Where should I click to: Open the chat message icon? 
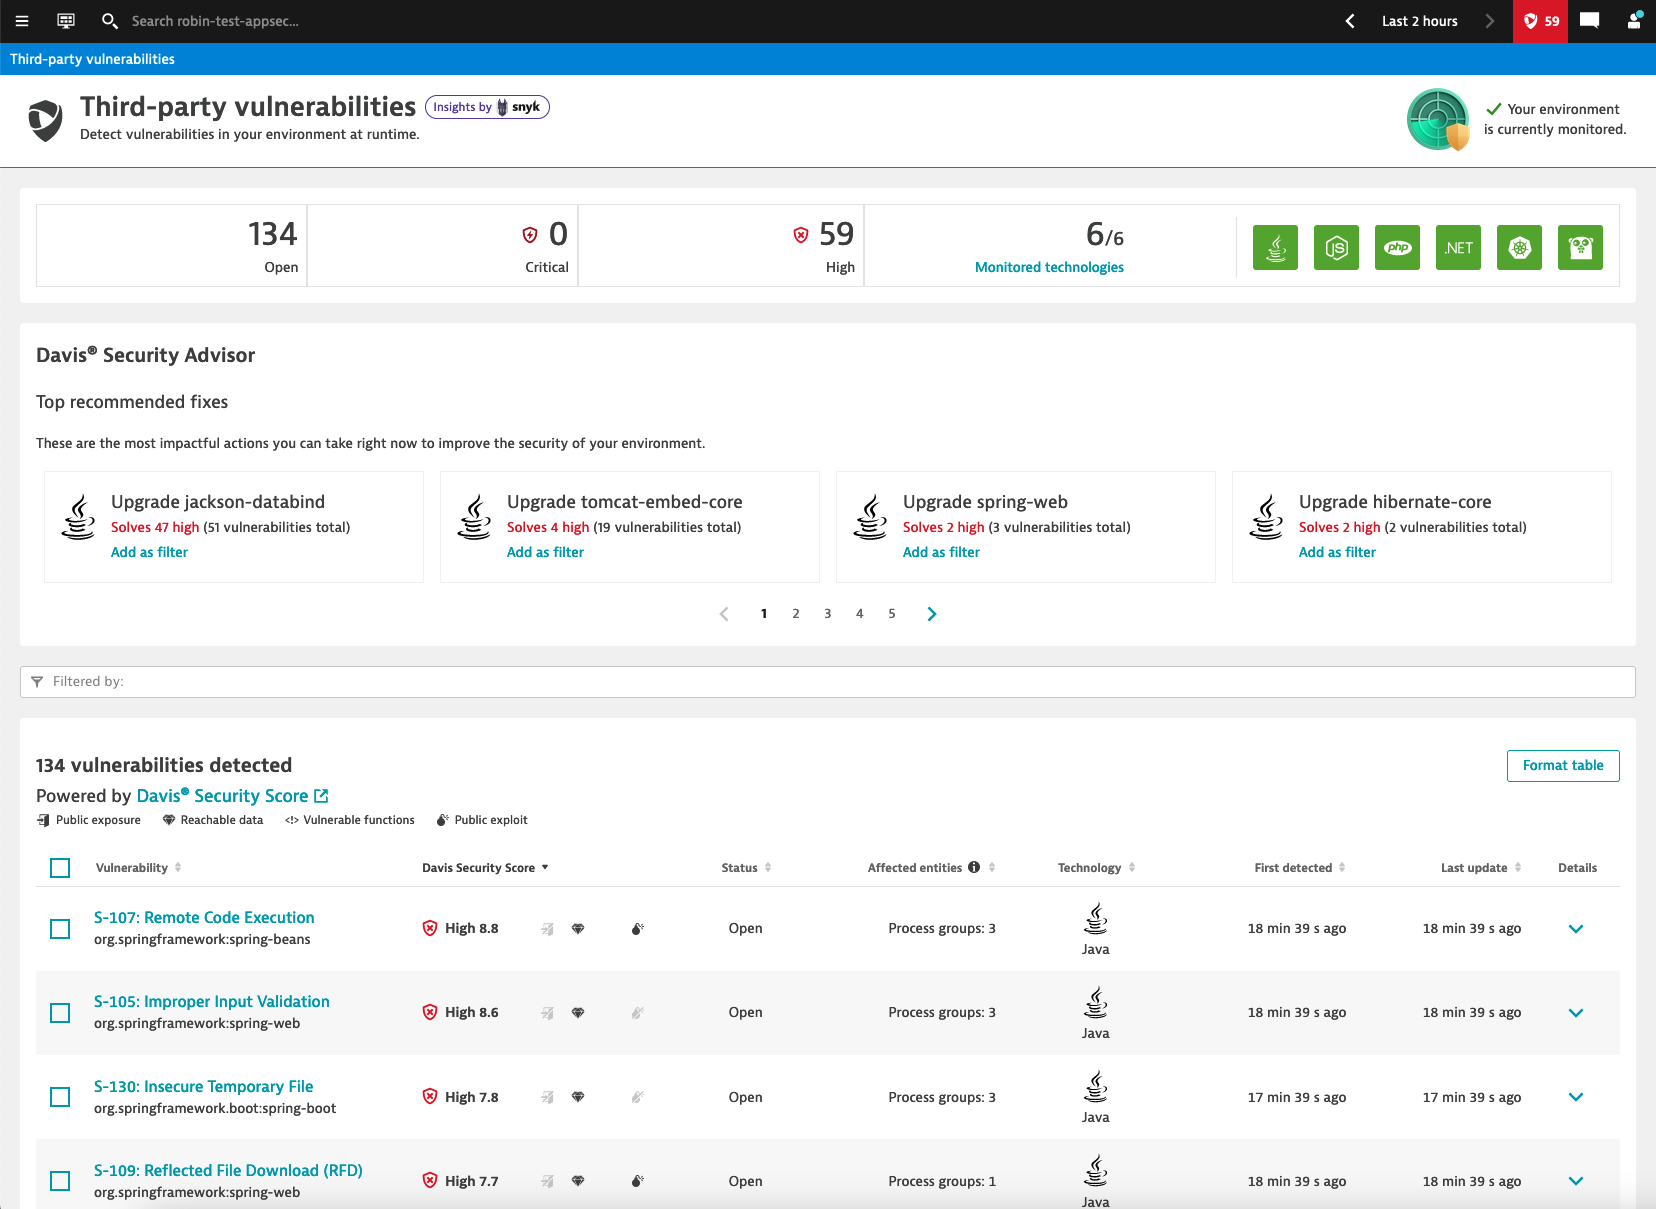click(1589, 21)
